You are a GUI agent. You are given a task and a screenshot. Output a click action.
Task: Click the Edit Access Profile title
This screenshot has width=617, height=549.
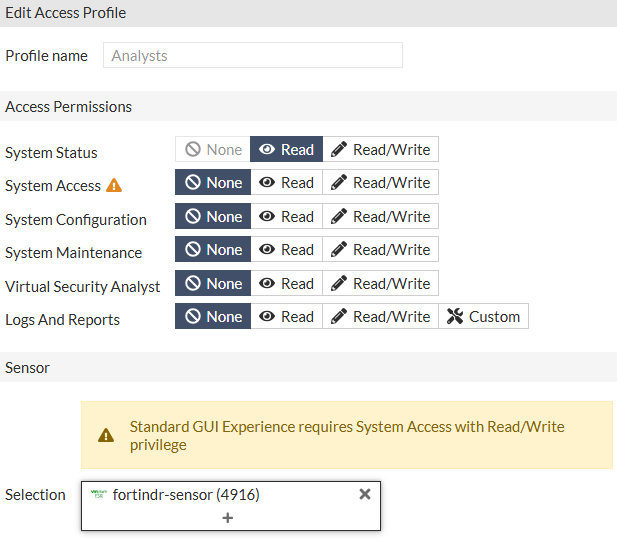tap(65, 13)
